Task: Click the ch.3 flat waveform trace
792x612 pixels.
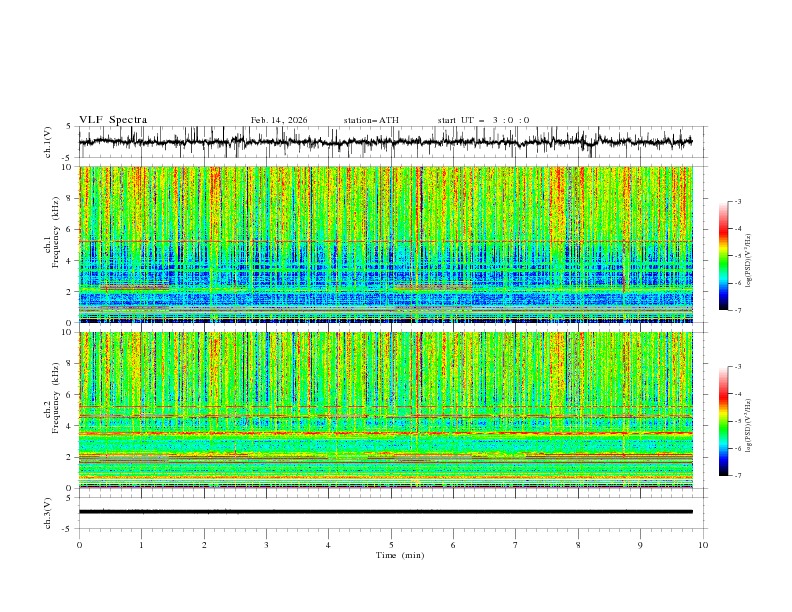Action: pos(385,512)
